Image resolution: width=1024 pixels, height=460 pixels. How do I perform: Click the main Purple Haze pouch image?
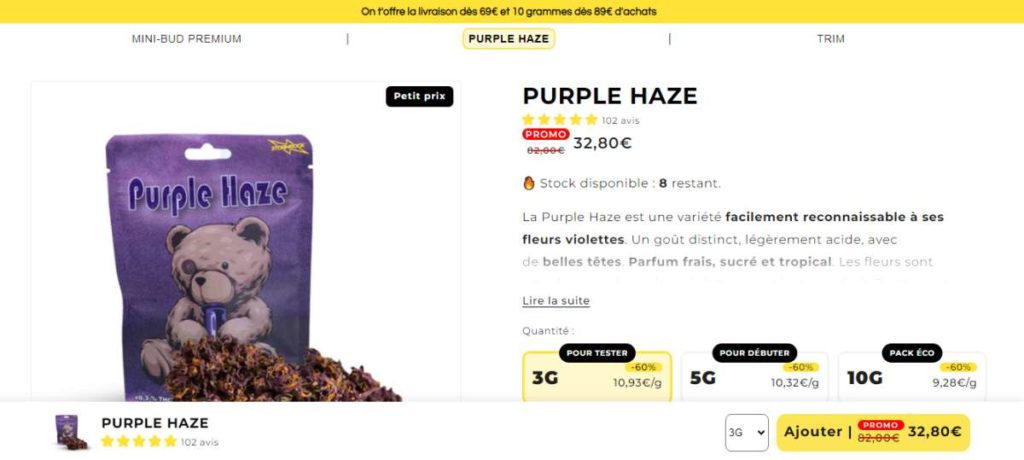click(246, 268)
